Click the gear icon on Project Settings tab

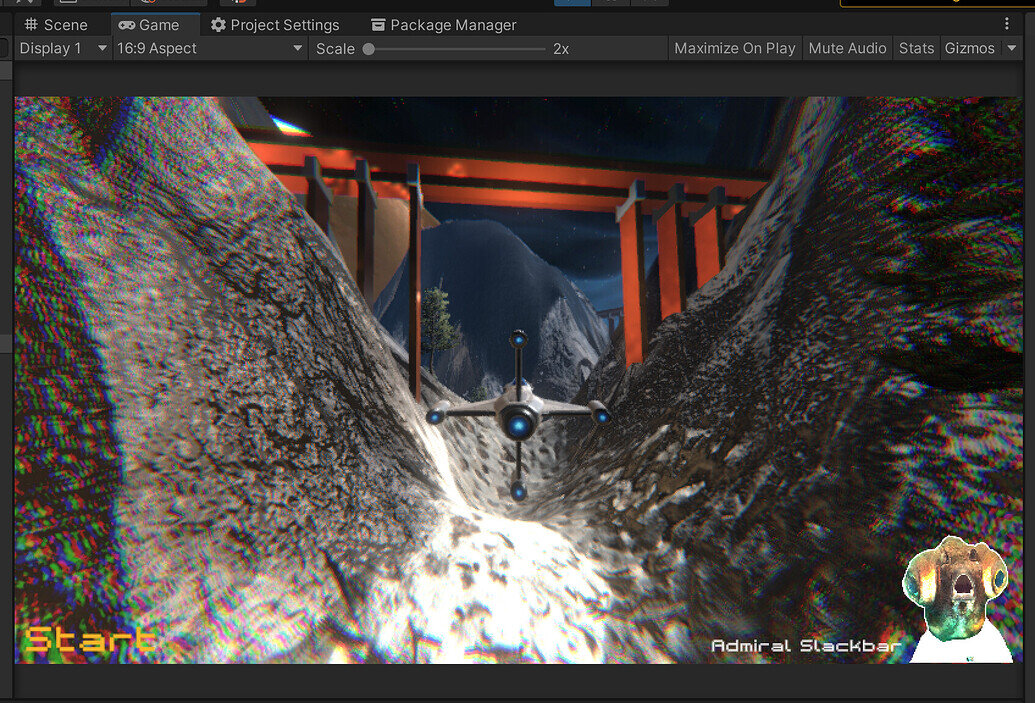220,24
